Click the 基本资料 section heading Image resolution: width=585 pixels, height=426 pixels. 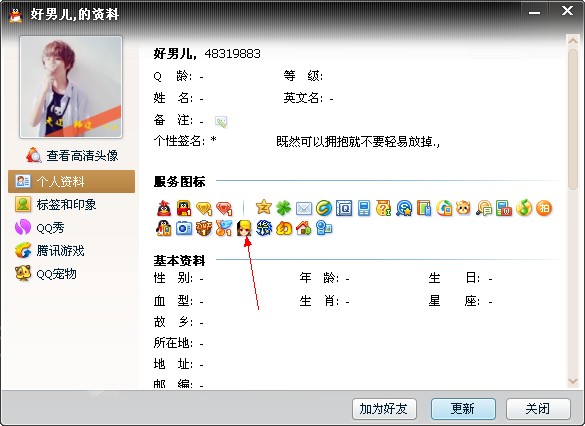click(179, 260)
